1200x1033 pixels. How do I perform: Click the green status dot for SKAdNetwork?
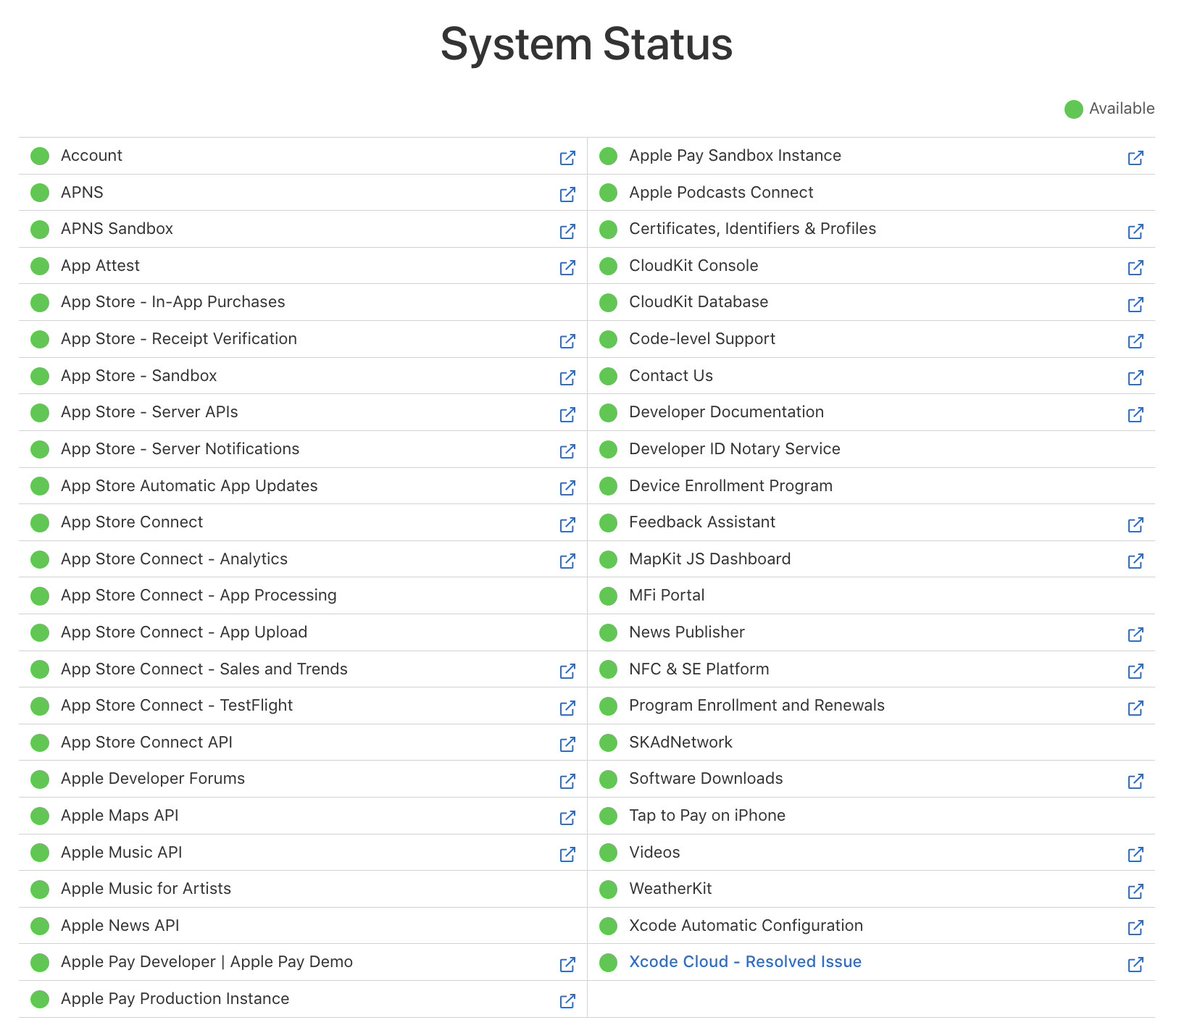tap(608, 743)
